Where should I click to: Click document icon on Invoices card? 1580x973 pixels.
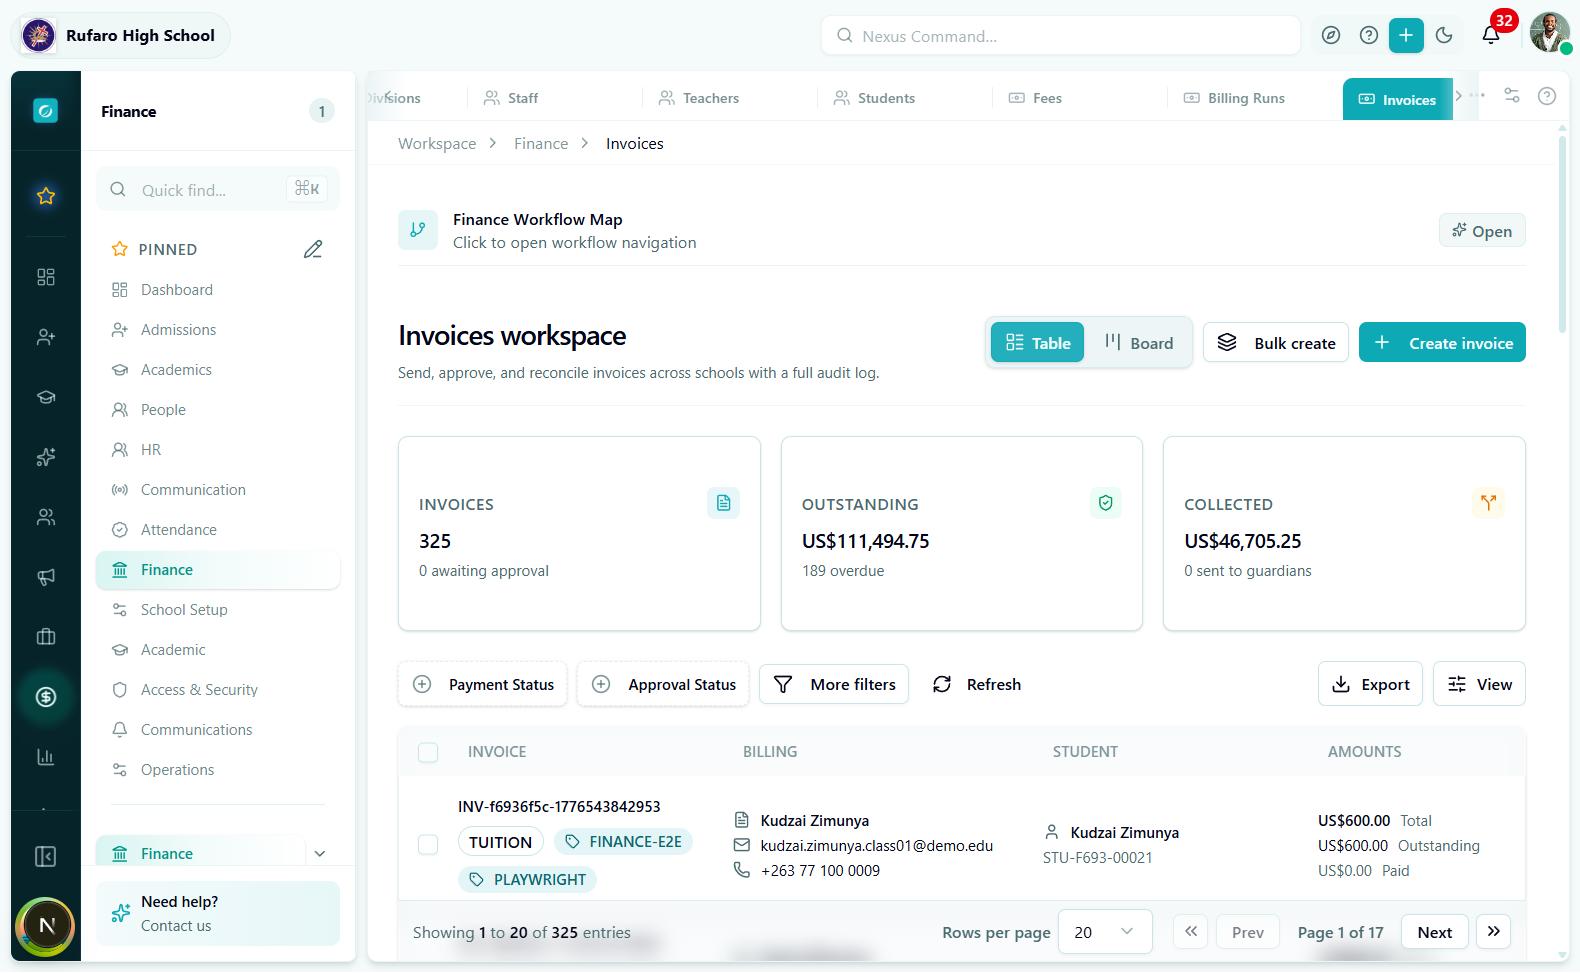723,503
